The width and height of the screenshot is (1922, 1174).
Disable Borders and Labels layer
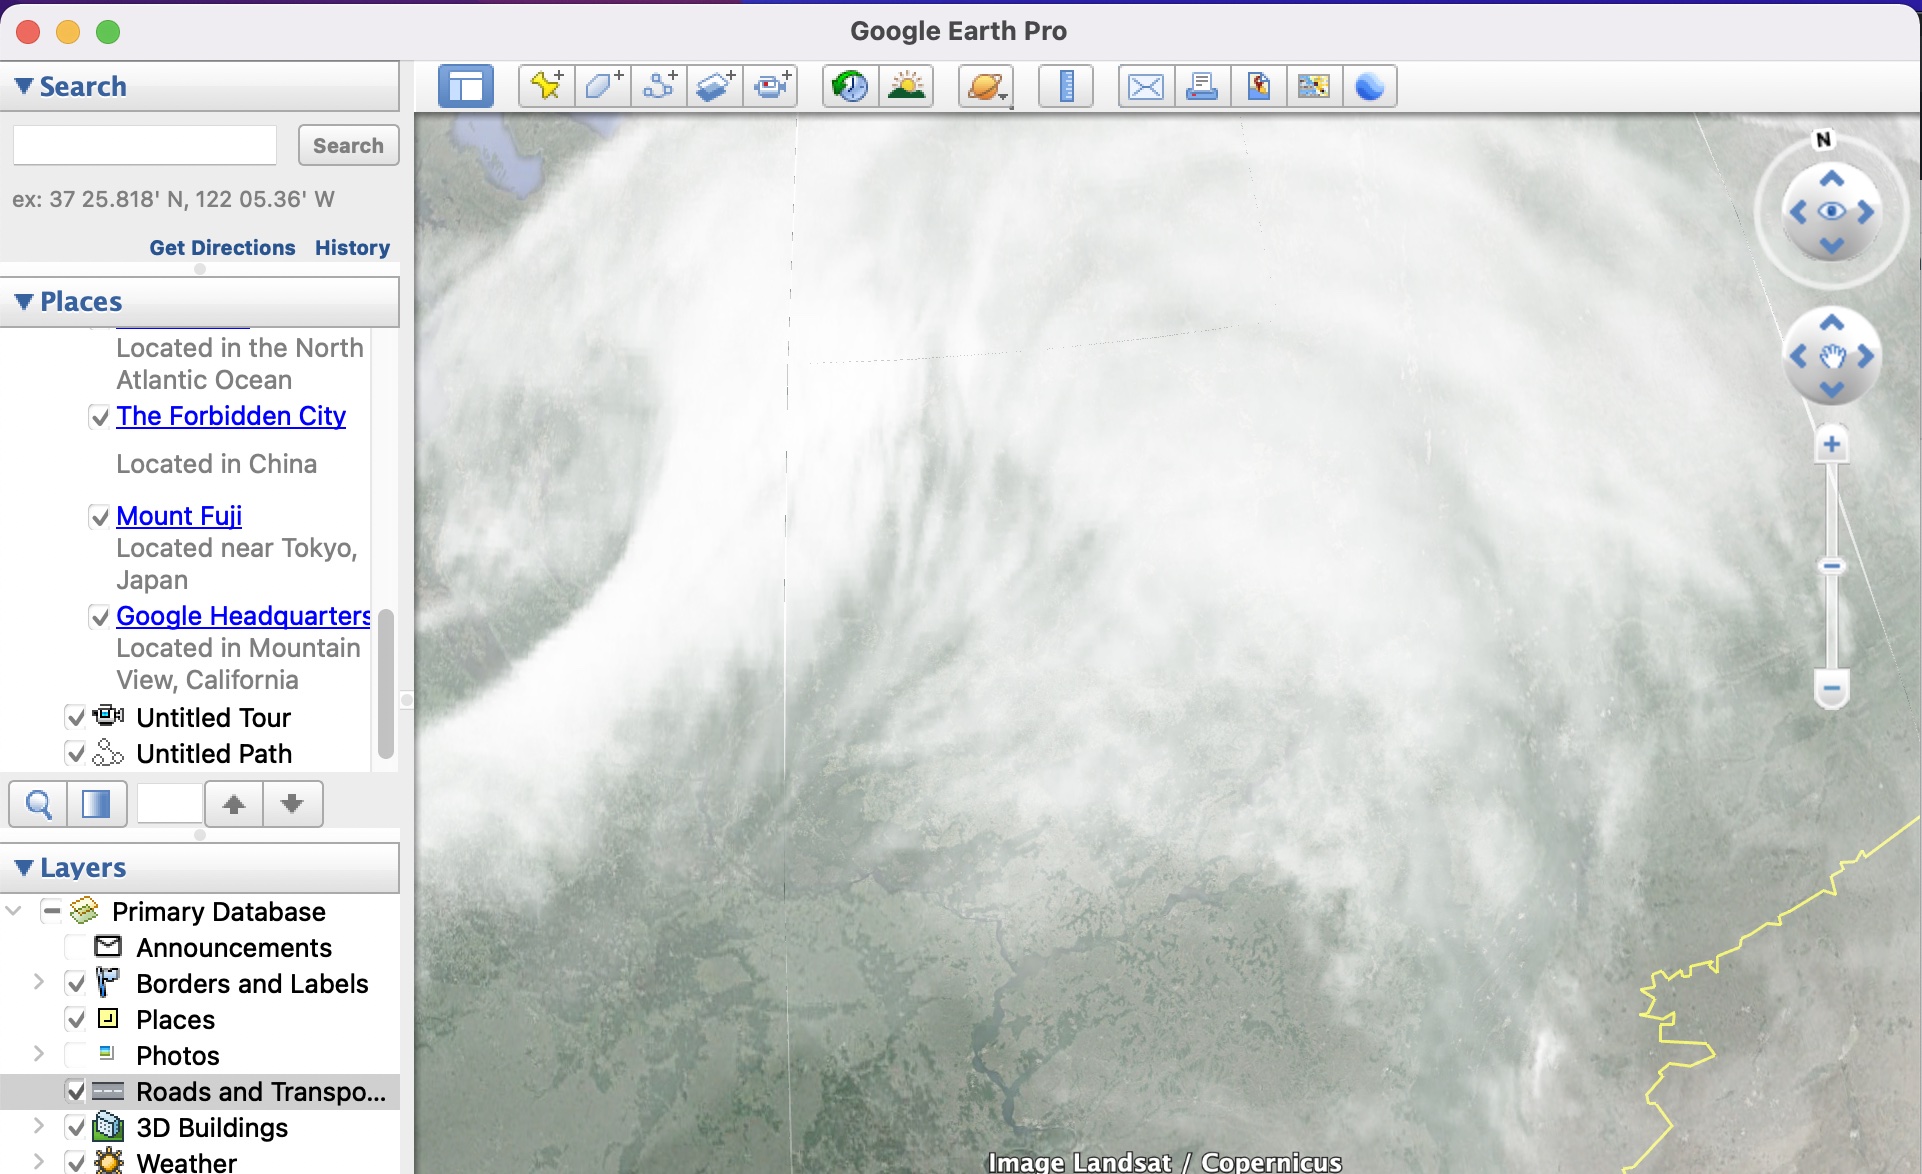tap(76, 983)
